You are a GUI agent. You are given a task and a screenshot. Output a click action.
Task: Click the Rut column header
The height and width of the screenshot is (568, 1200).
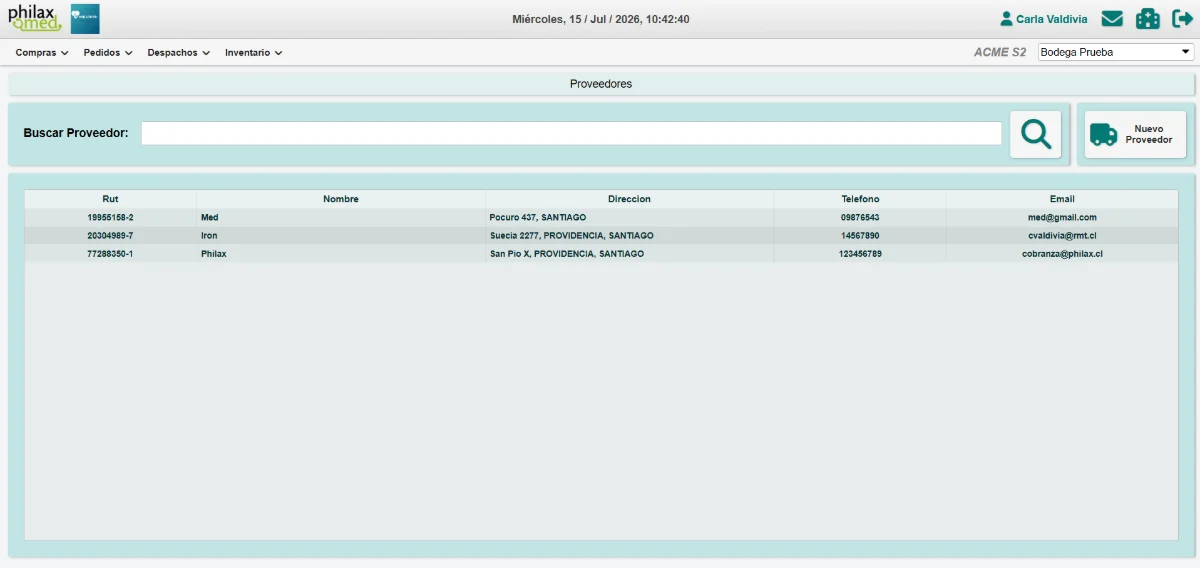coord(110,199)
